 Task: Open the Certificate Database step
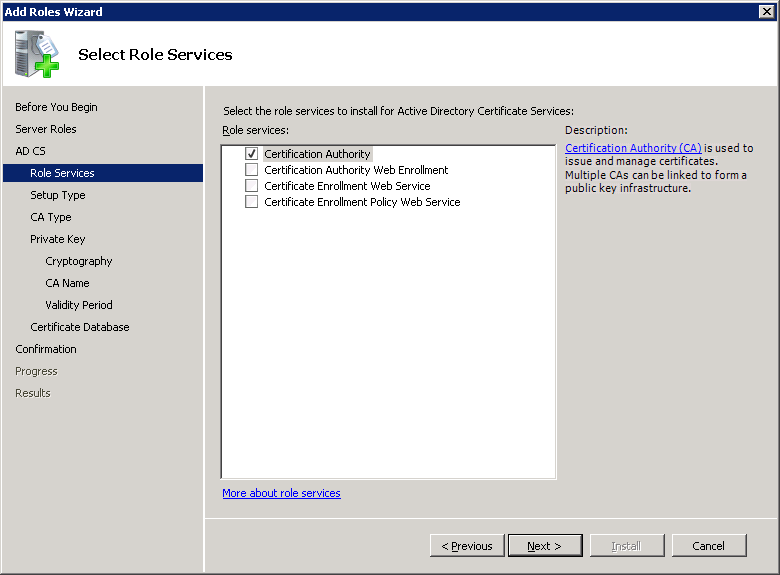click(x=80, y=327)
